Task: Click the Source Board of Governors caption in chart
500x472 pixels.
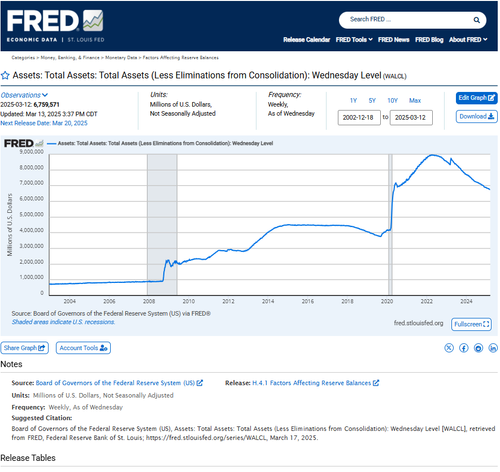Action: click(x=111, y=314)
